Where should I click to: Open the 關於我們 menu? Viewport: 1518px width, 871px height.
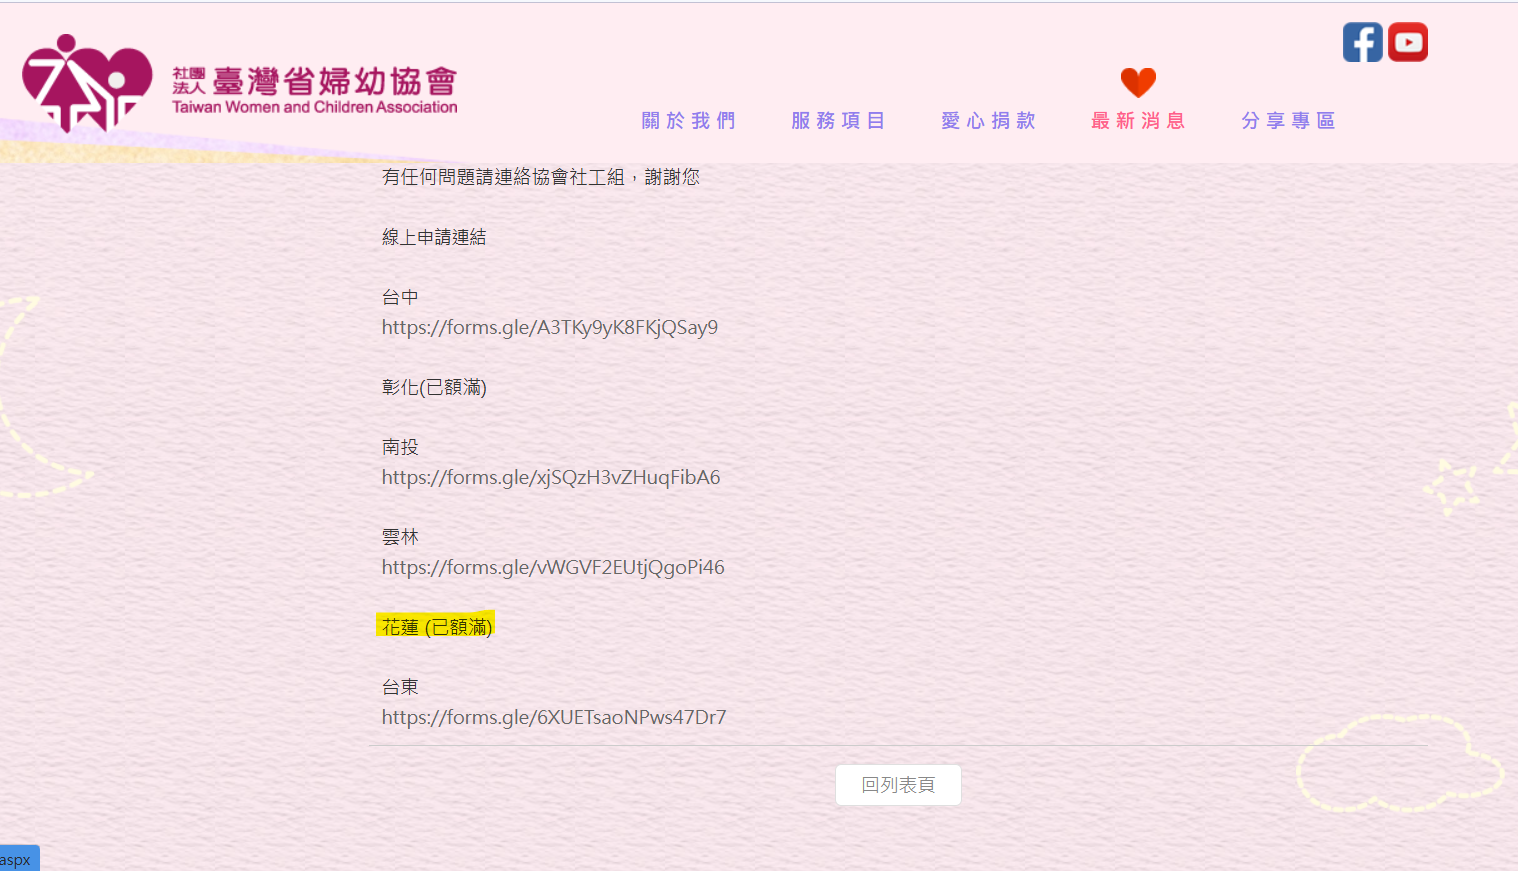pos(689,121)
